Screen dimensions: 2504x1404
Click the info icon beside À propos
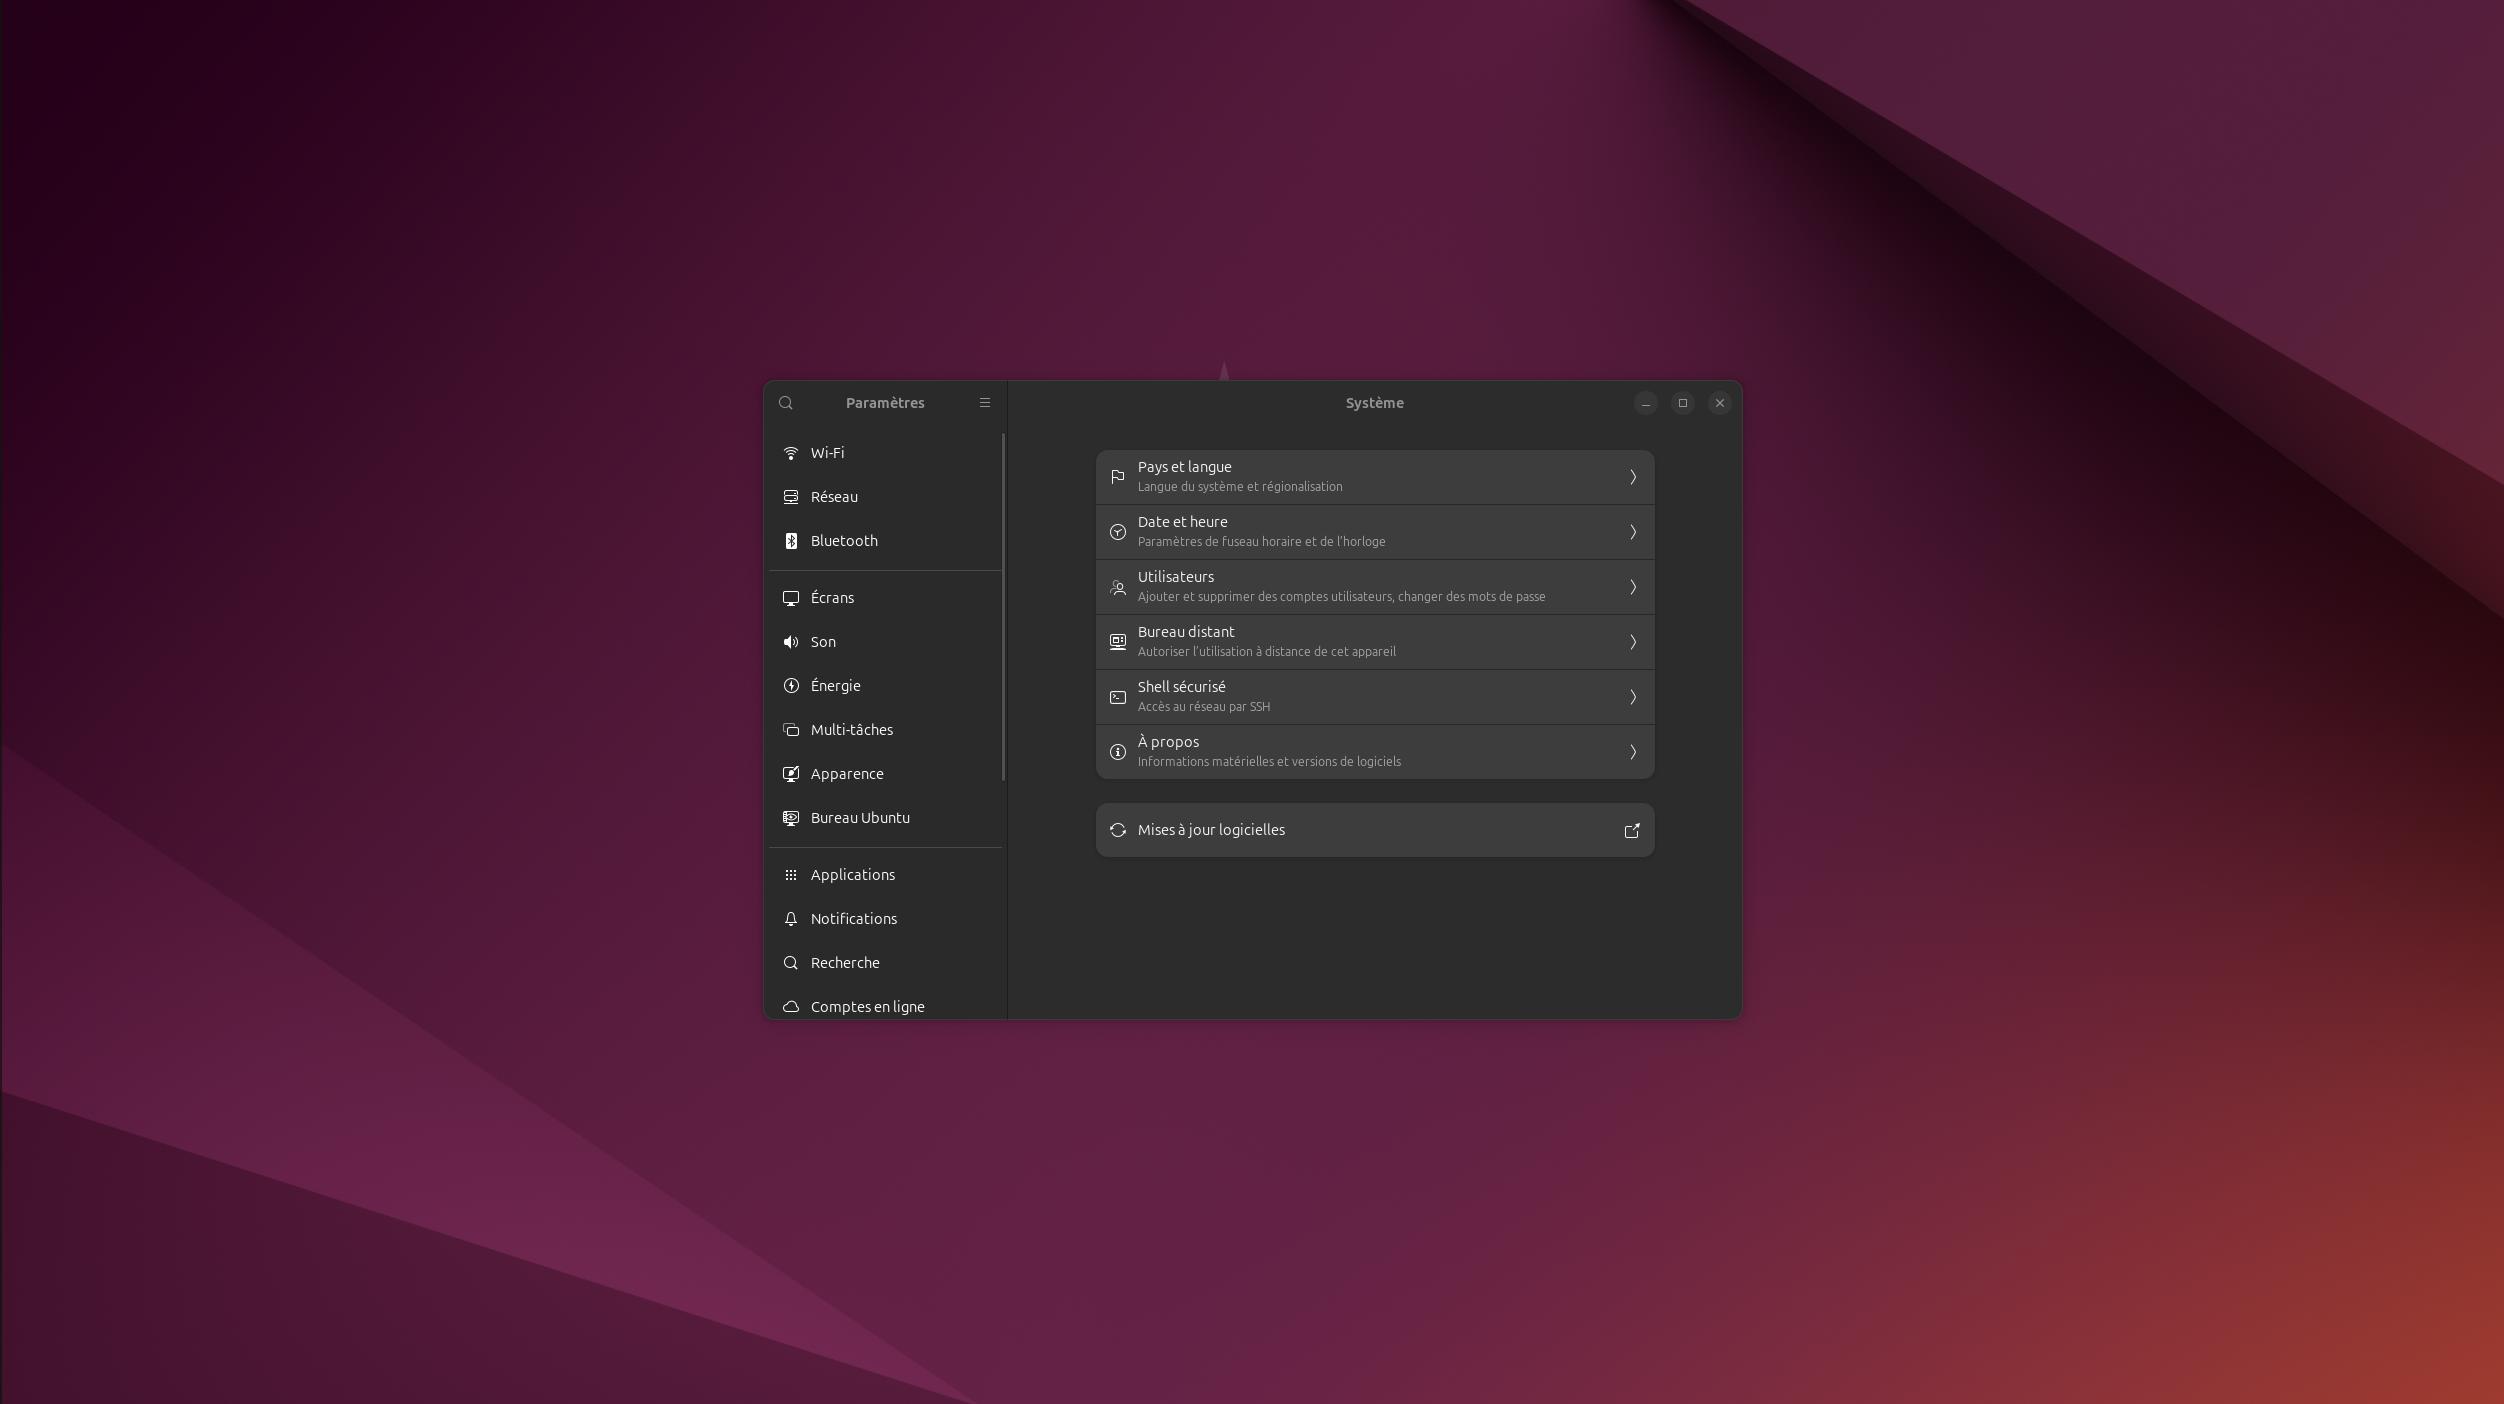click(x=1118, y=752)
